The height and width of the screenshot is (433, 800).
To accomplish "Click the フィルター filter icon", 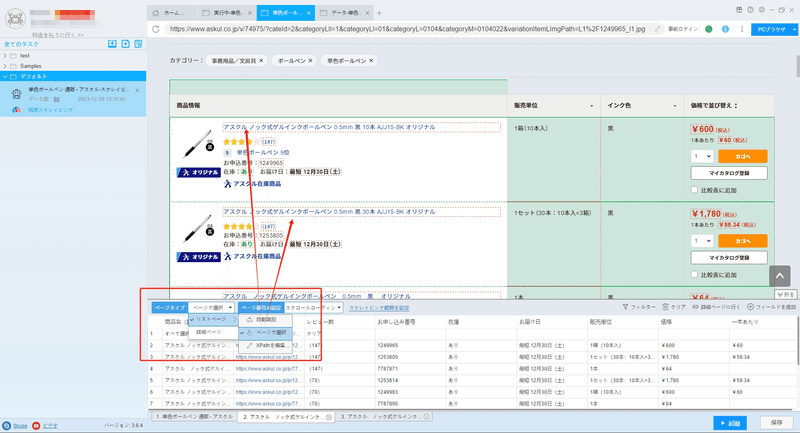I will pyautogui.click(x=625, y=307).
